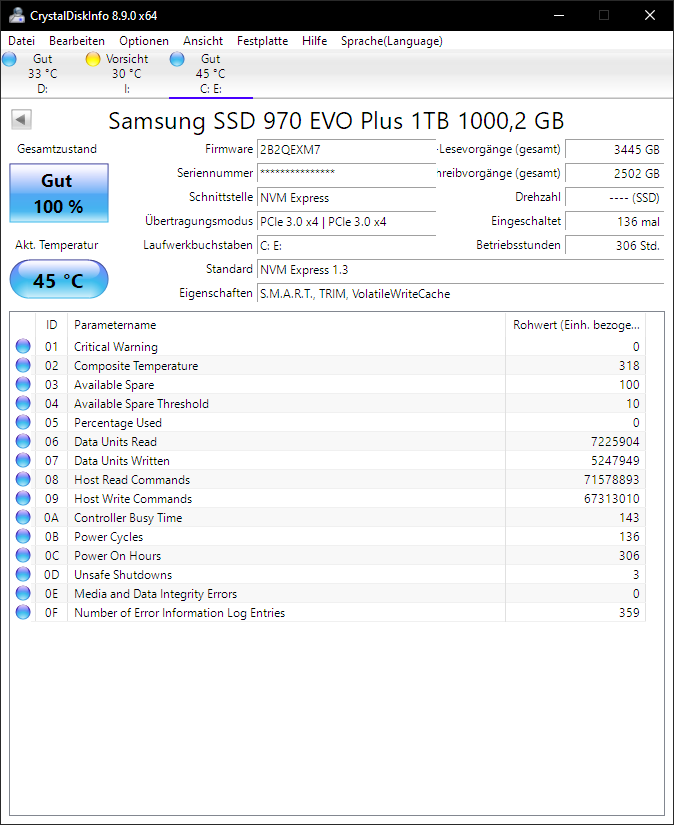This screenshot has width=674, height=825.
Task: Open the Festplatte menu
Action: click(263, 41)
